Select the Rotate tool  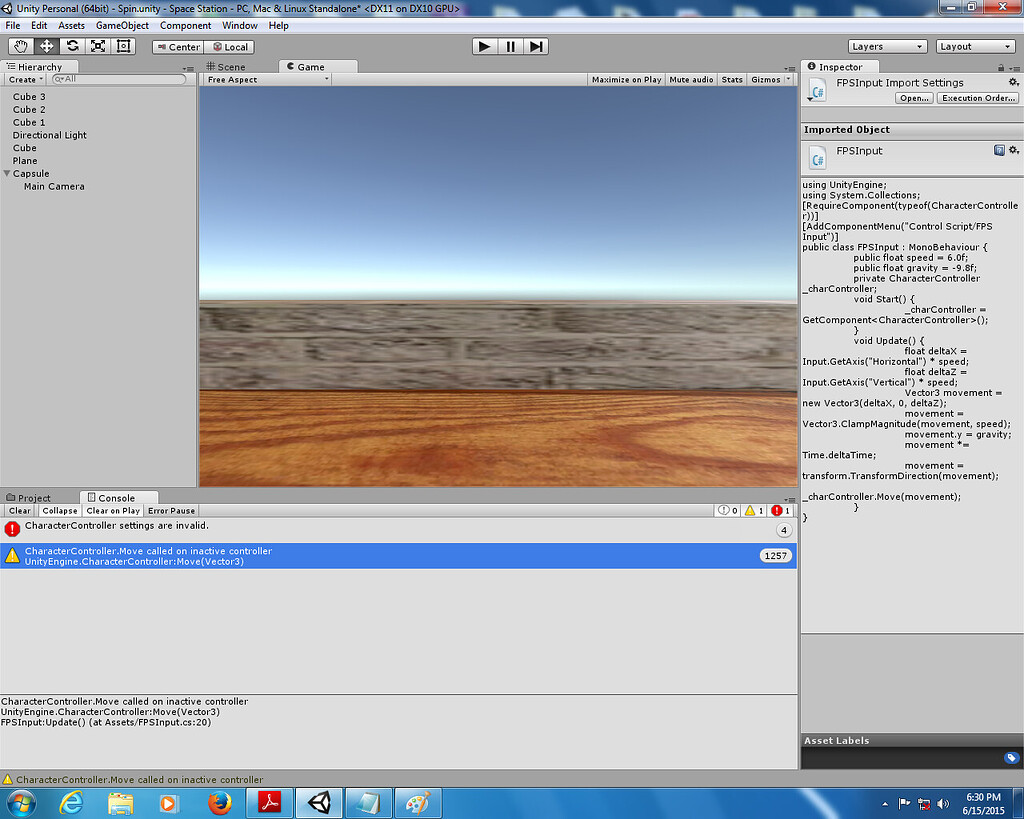point(71,46)
